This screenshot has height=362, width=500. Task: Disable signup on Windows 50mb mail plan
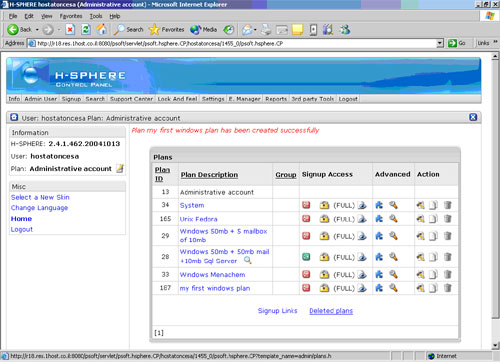coord(306,257)
